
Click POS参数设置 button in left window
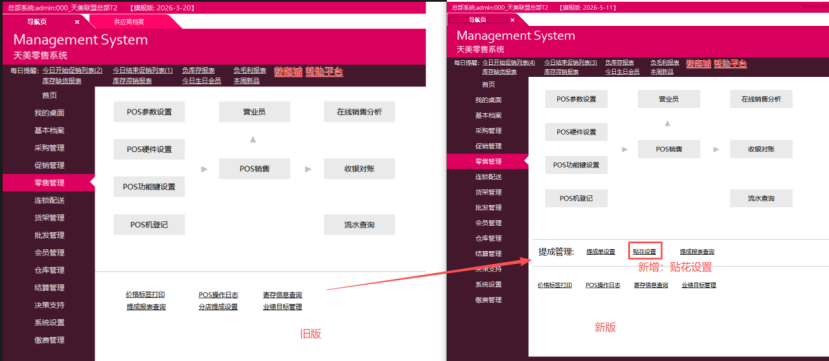coord(149,112)
